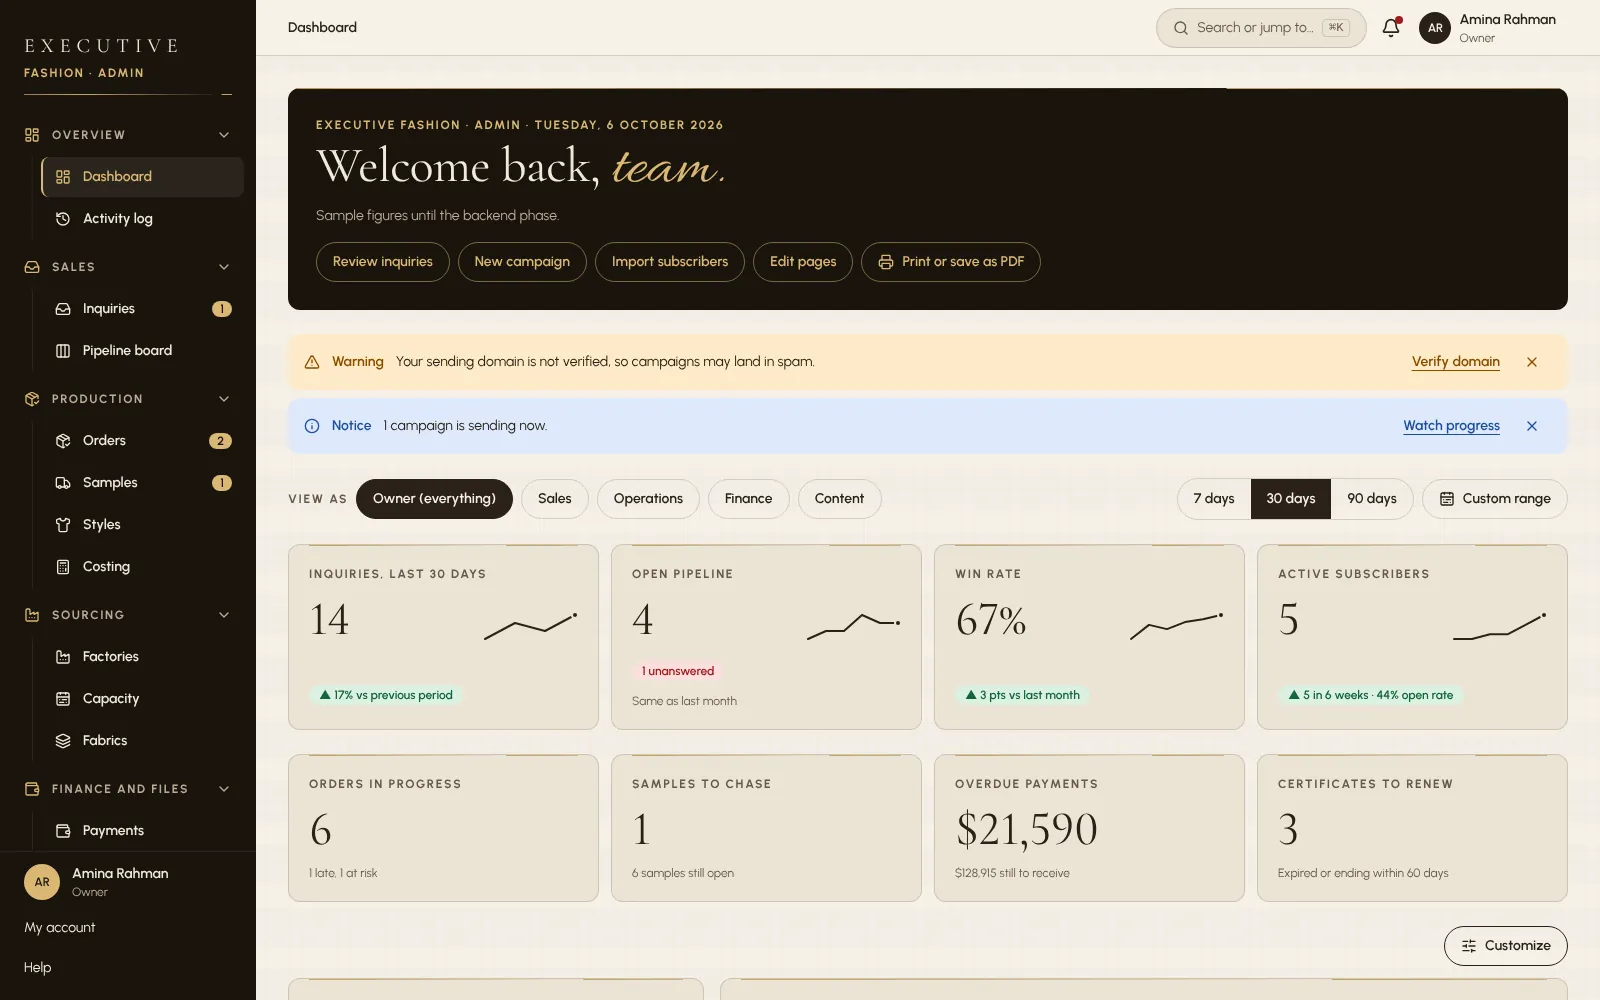Dismiss the campaign sending notice
1600x1000 pixels.
(1532, 426)
